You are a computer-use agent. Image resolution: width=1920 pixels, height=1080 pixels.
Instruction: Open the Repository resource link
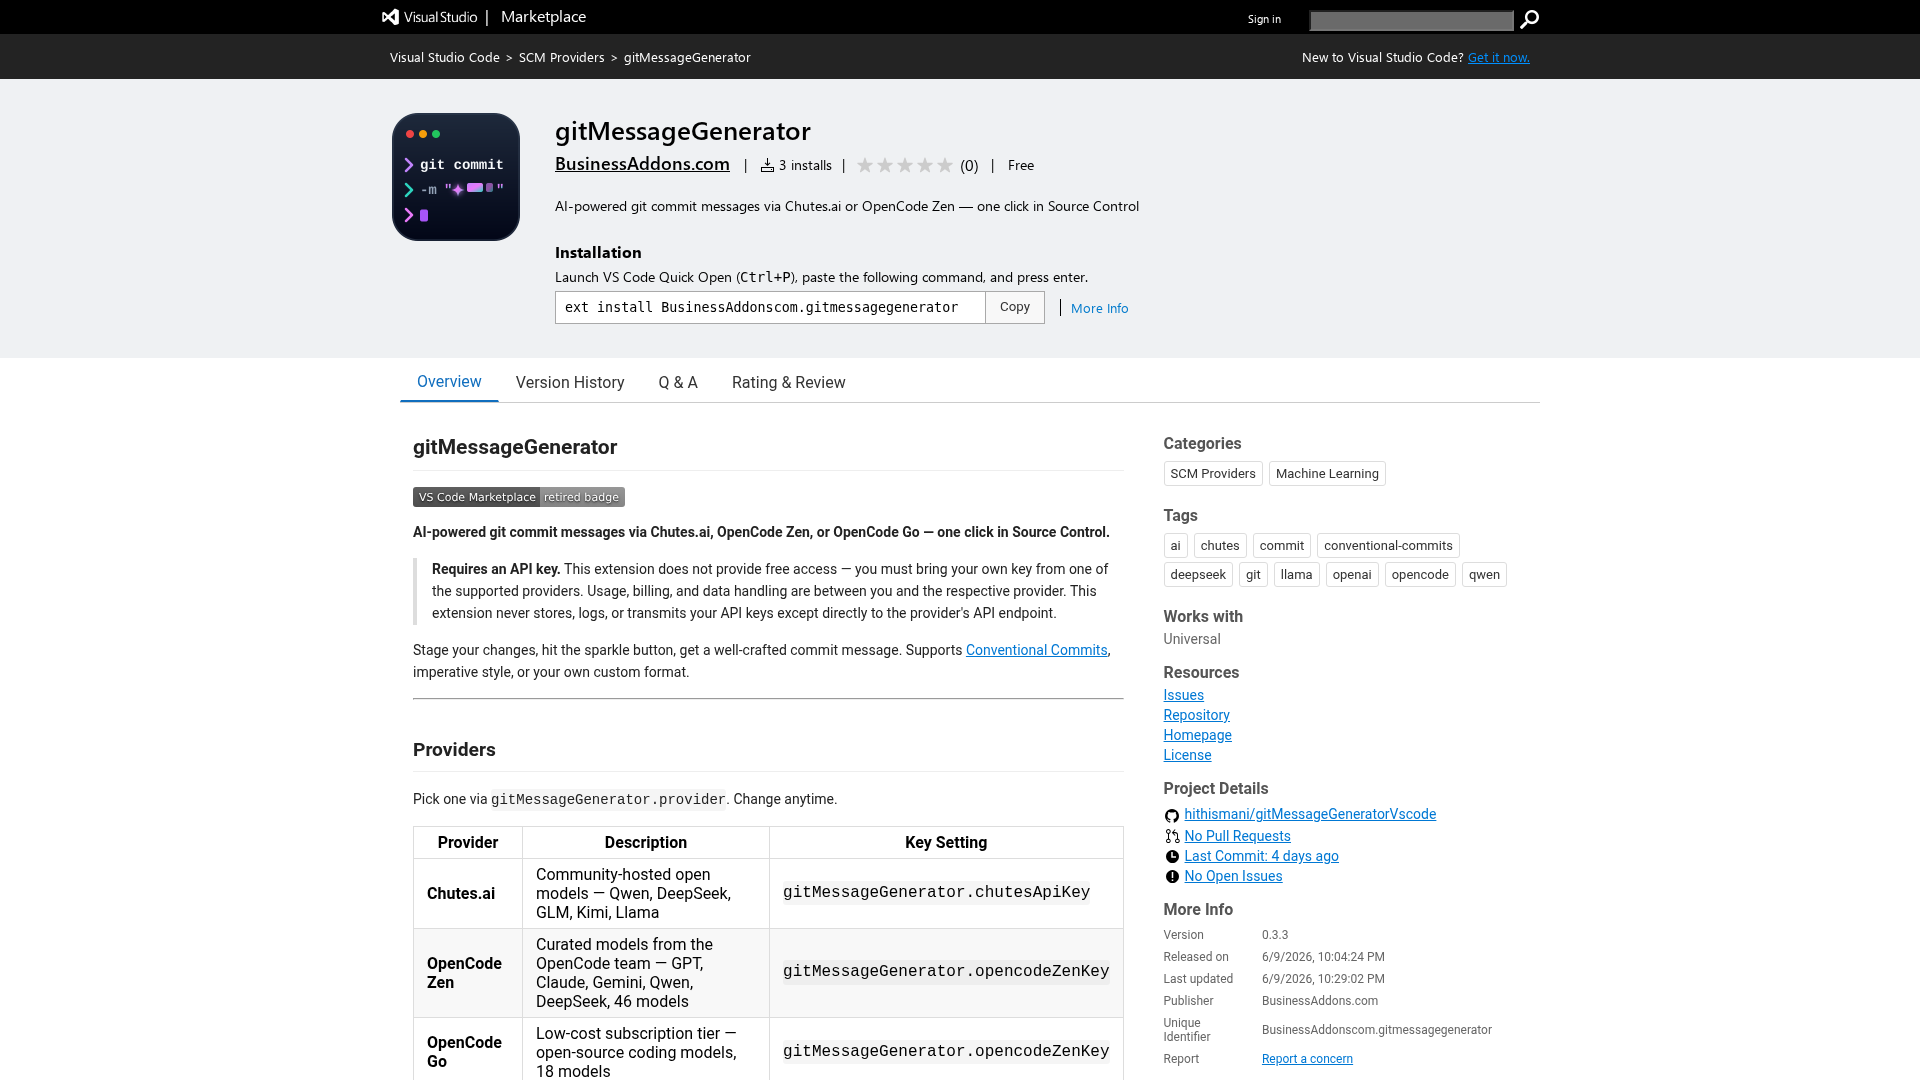(1197, 715)
